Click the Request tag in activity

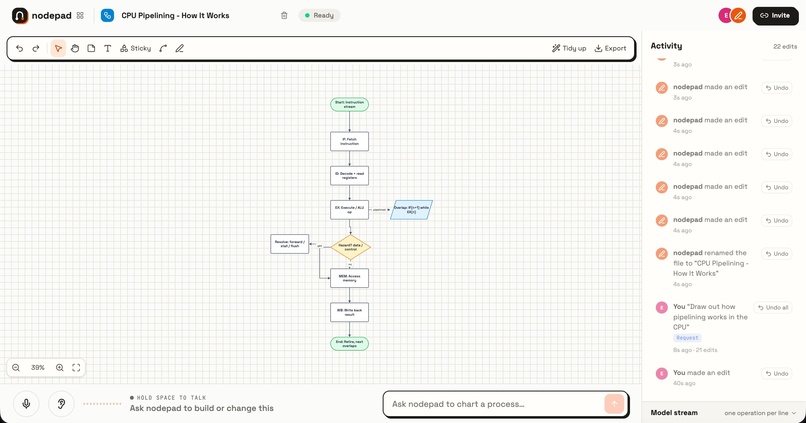pos(687,338)
